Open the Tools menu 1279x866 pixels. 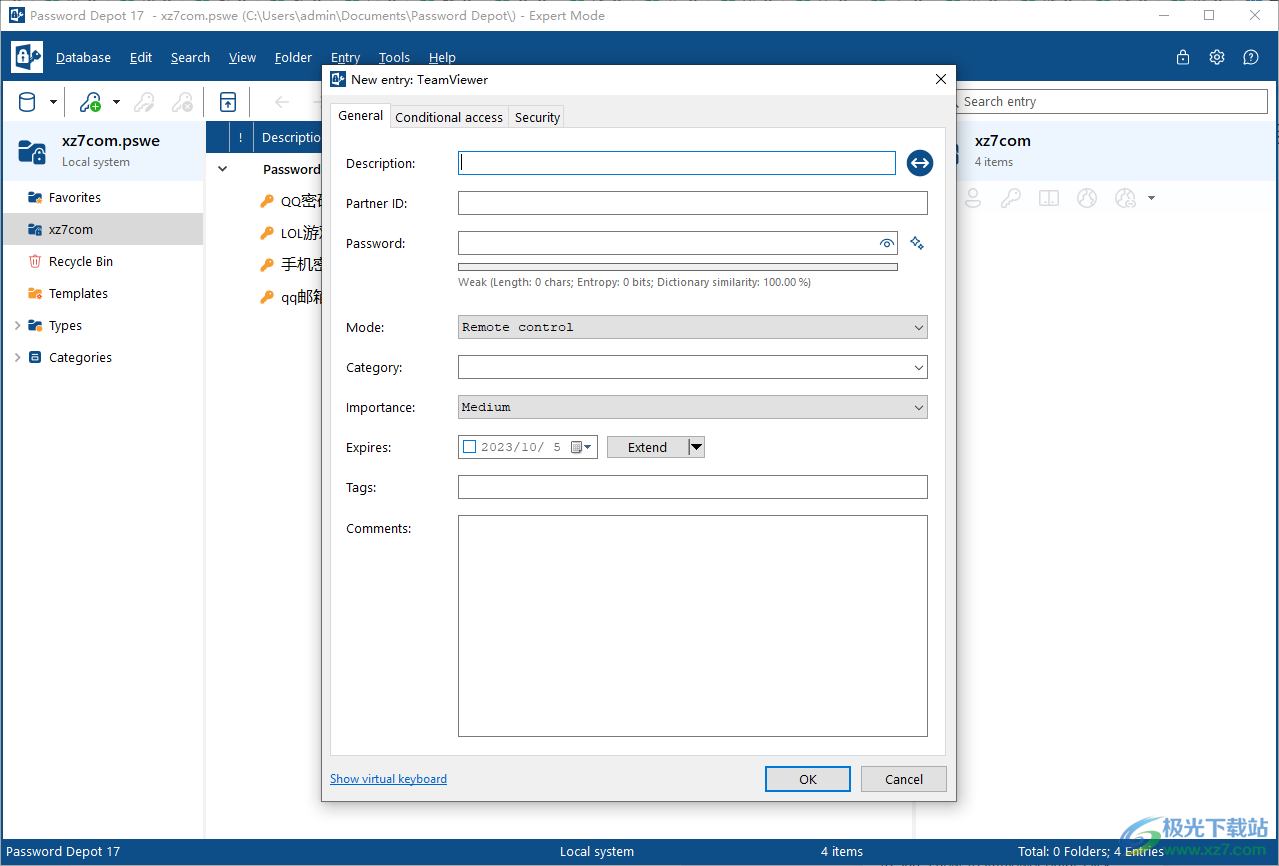[x=394, y=57]
